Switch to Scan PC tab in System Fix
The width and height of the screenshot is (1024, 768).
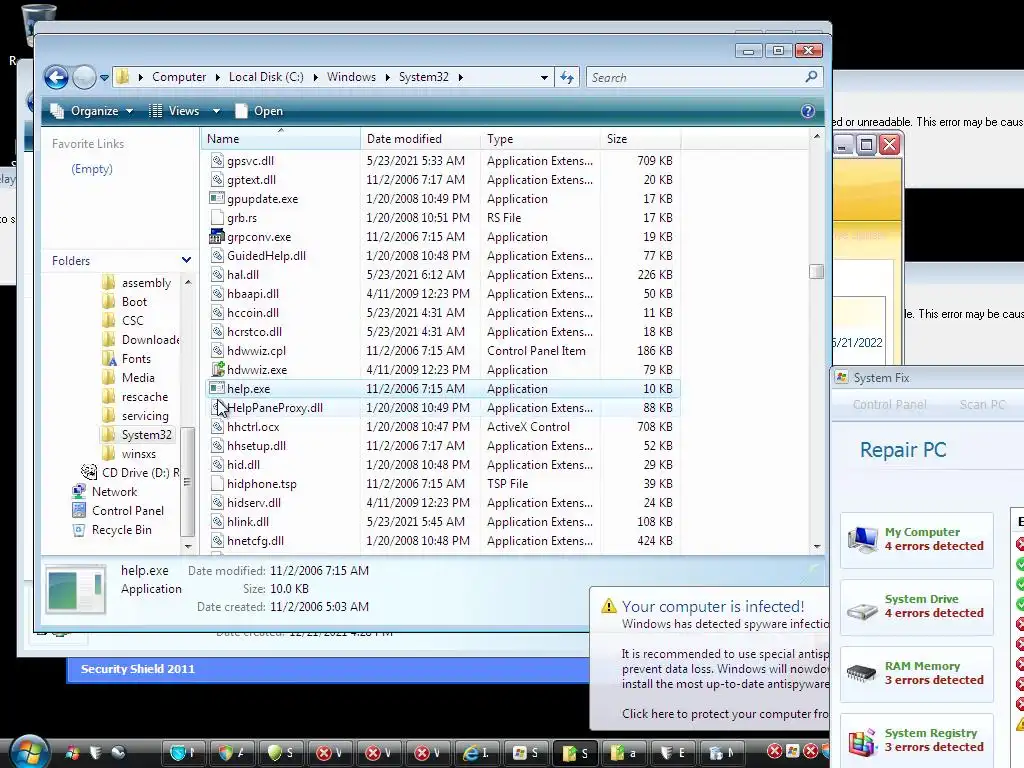(982, 404)
